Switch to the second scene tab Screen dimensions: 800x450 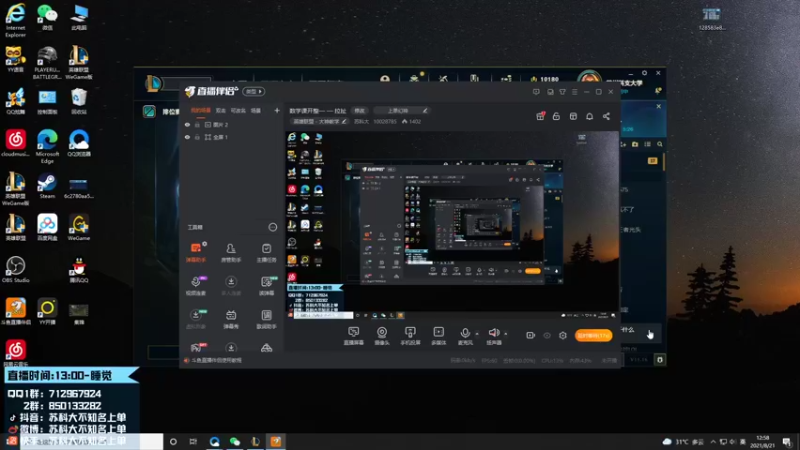[220, 110]
